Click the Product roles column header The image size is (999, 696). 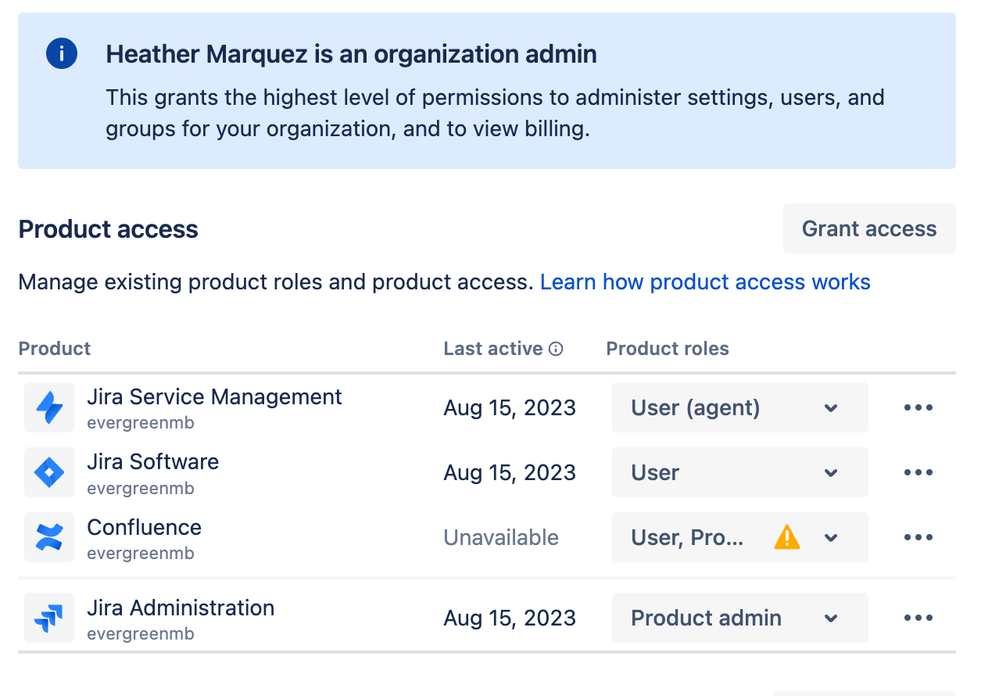pos(667,349)
